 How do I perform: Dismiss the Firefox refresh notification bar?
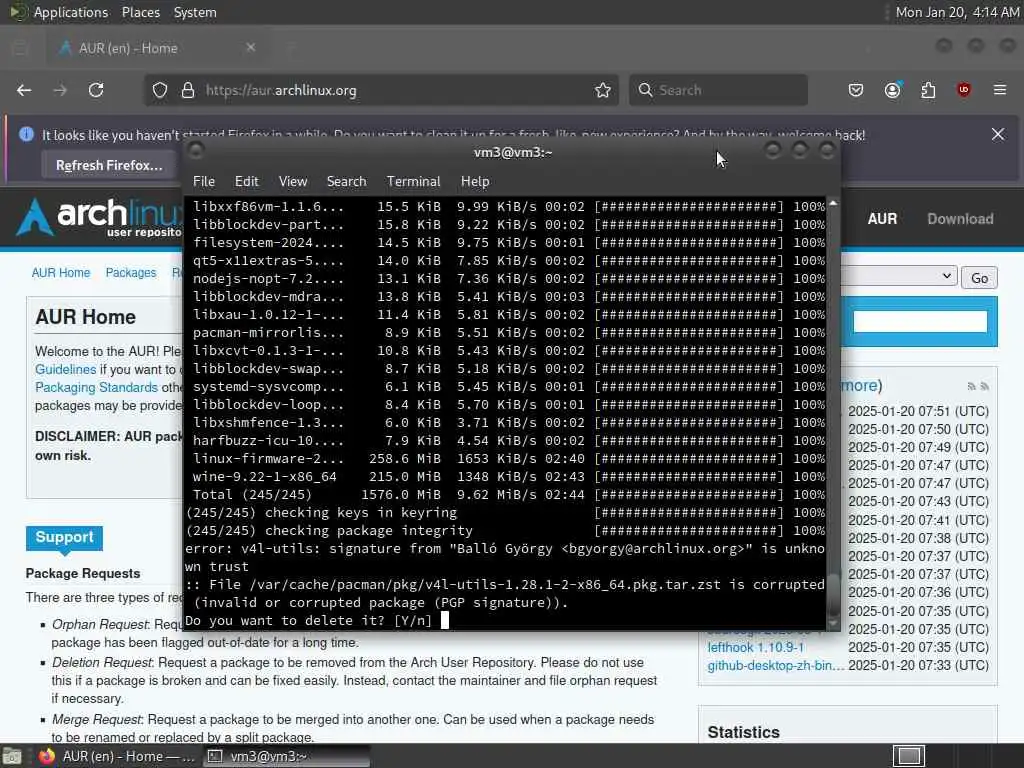(x=998, y=134)
